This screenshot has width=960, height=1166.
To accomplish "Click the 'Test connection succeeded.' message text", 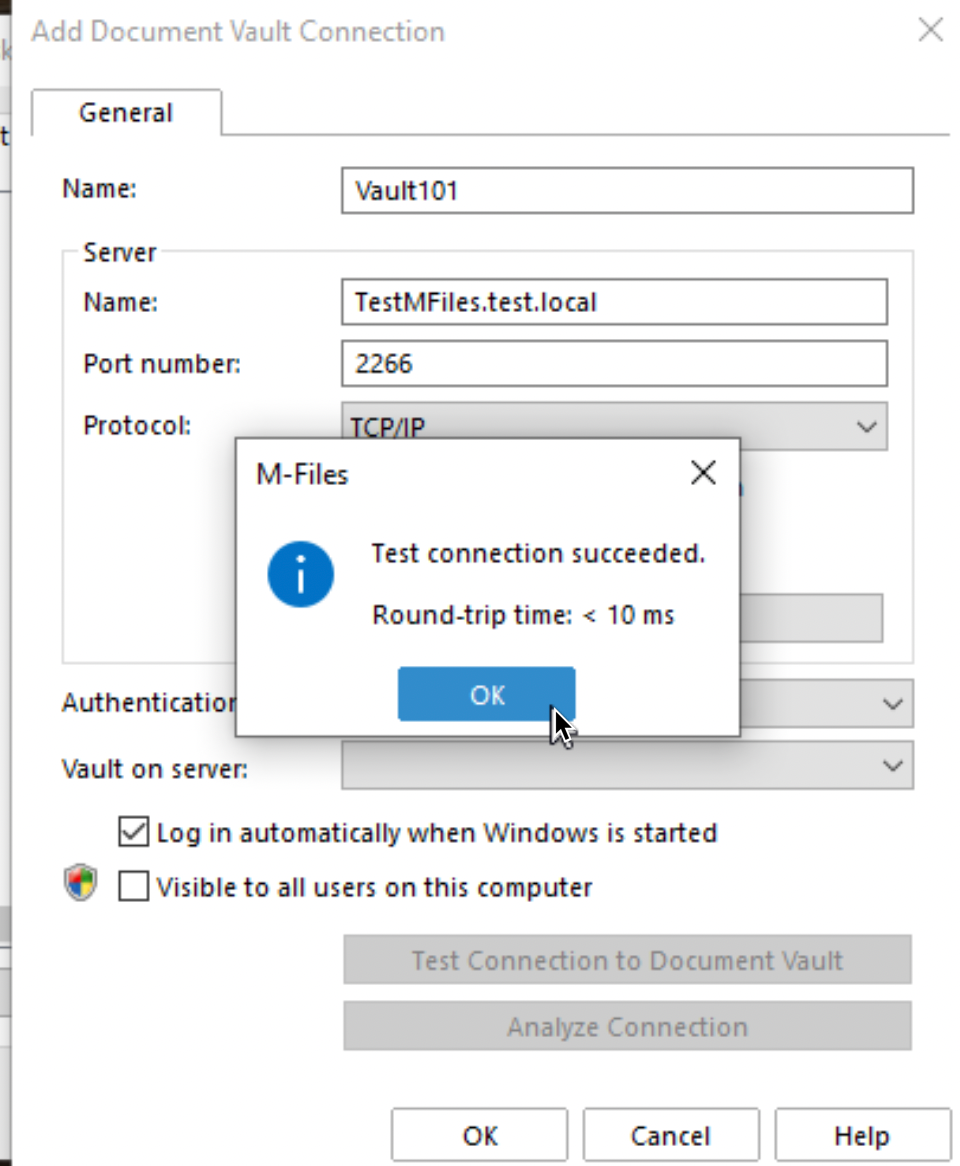I will coord(538,553).
